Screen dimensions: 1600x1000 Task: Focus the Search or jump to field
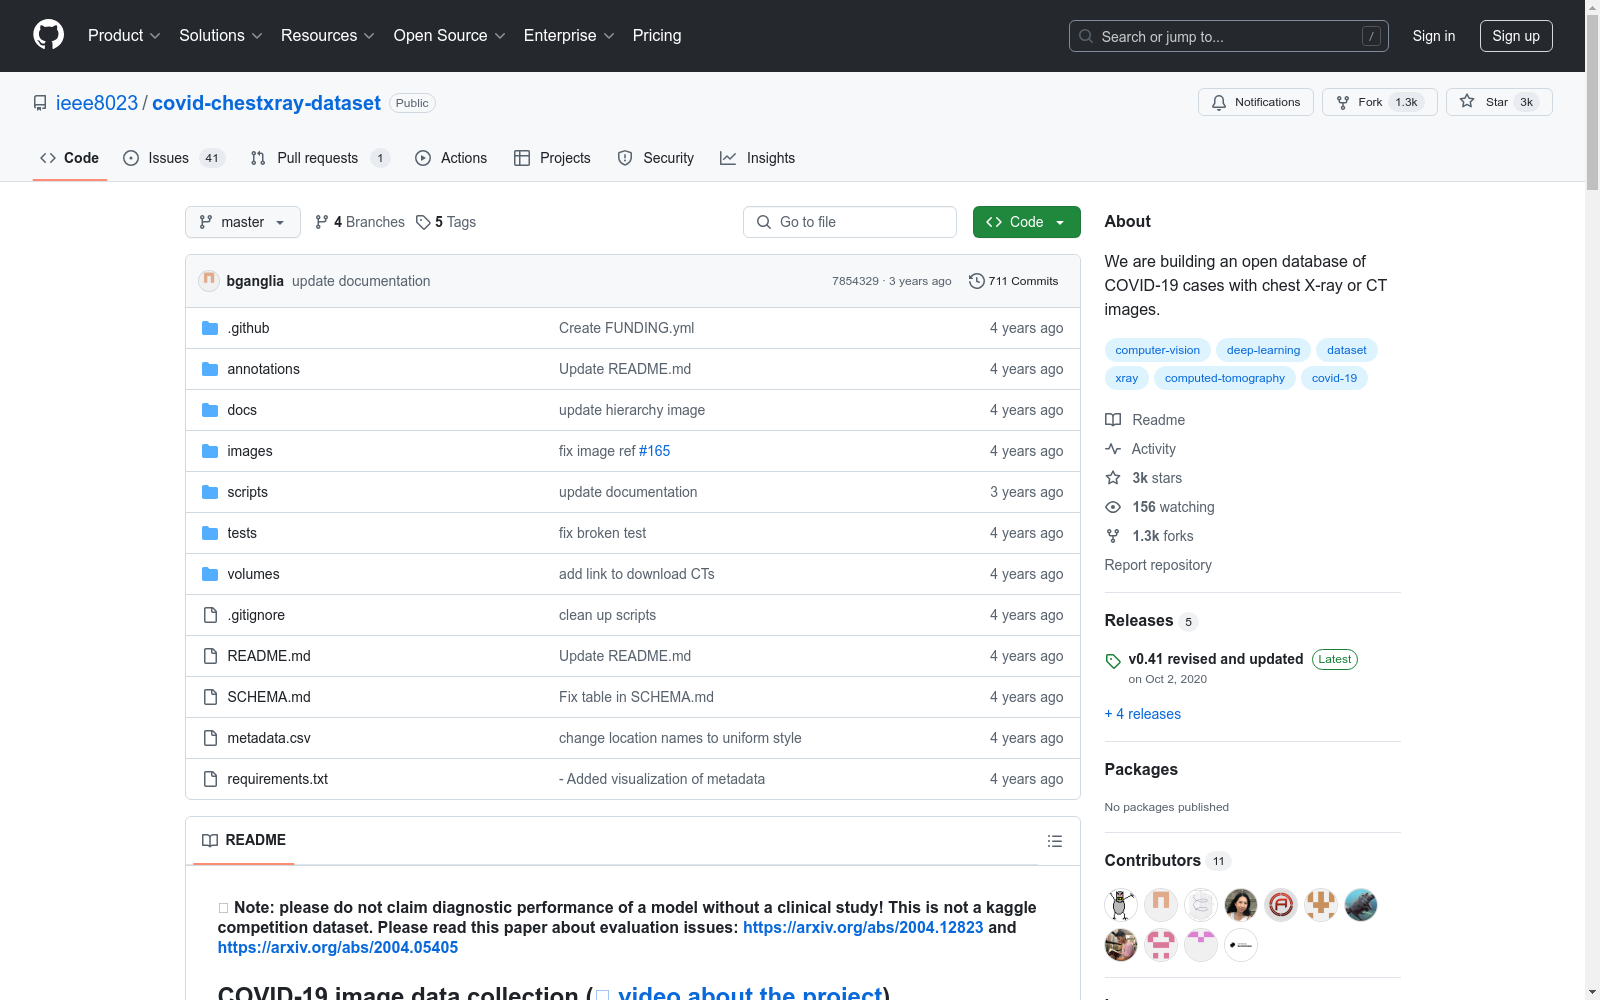pos(1229,36)
